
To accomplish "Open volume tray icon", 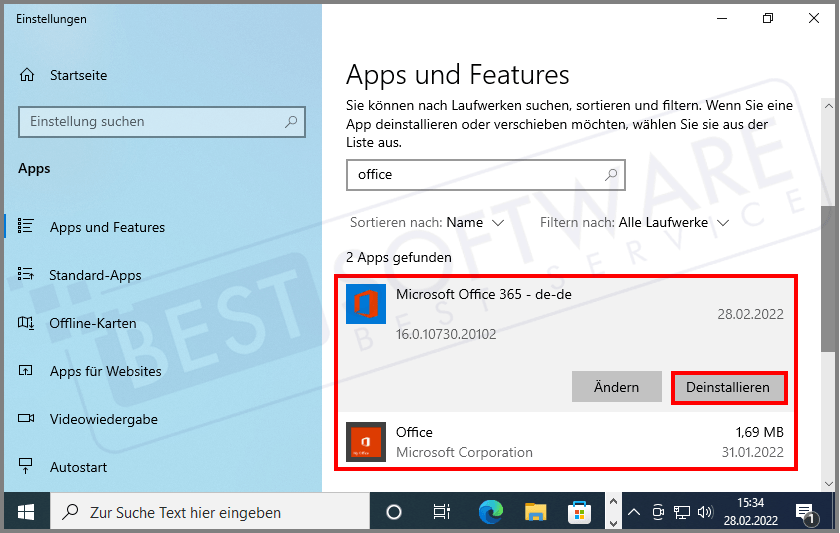I will coord(706,513).
